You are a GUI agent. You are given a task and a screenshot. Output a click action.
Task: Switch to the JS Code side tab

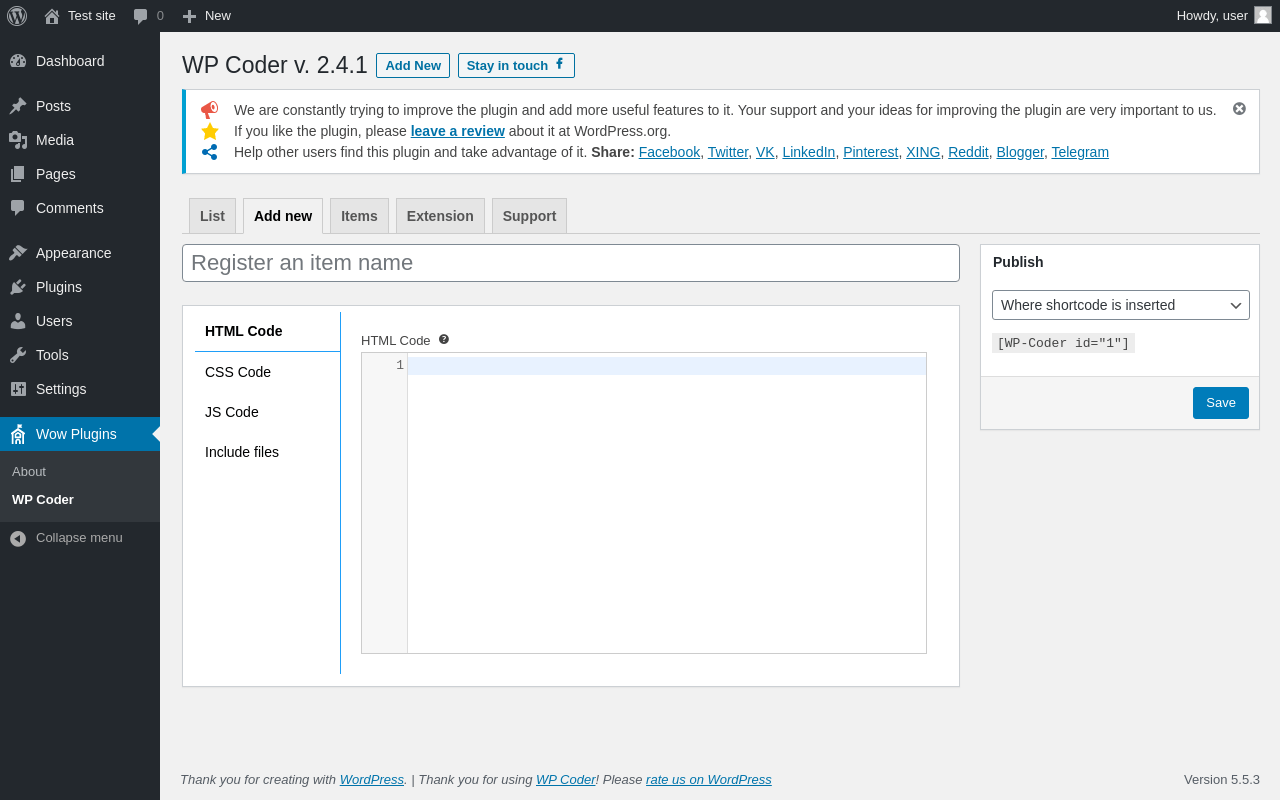[267, 412]
